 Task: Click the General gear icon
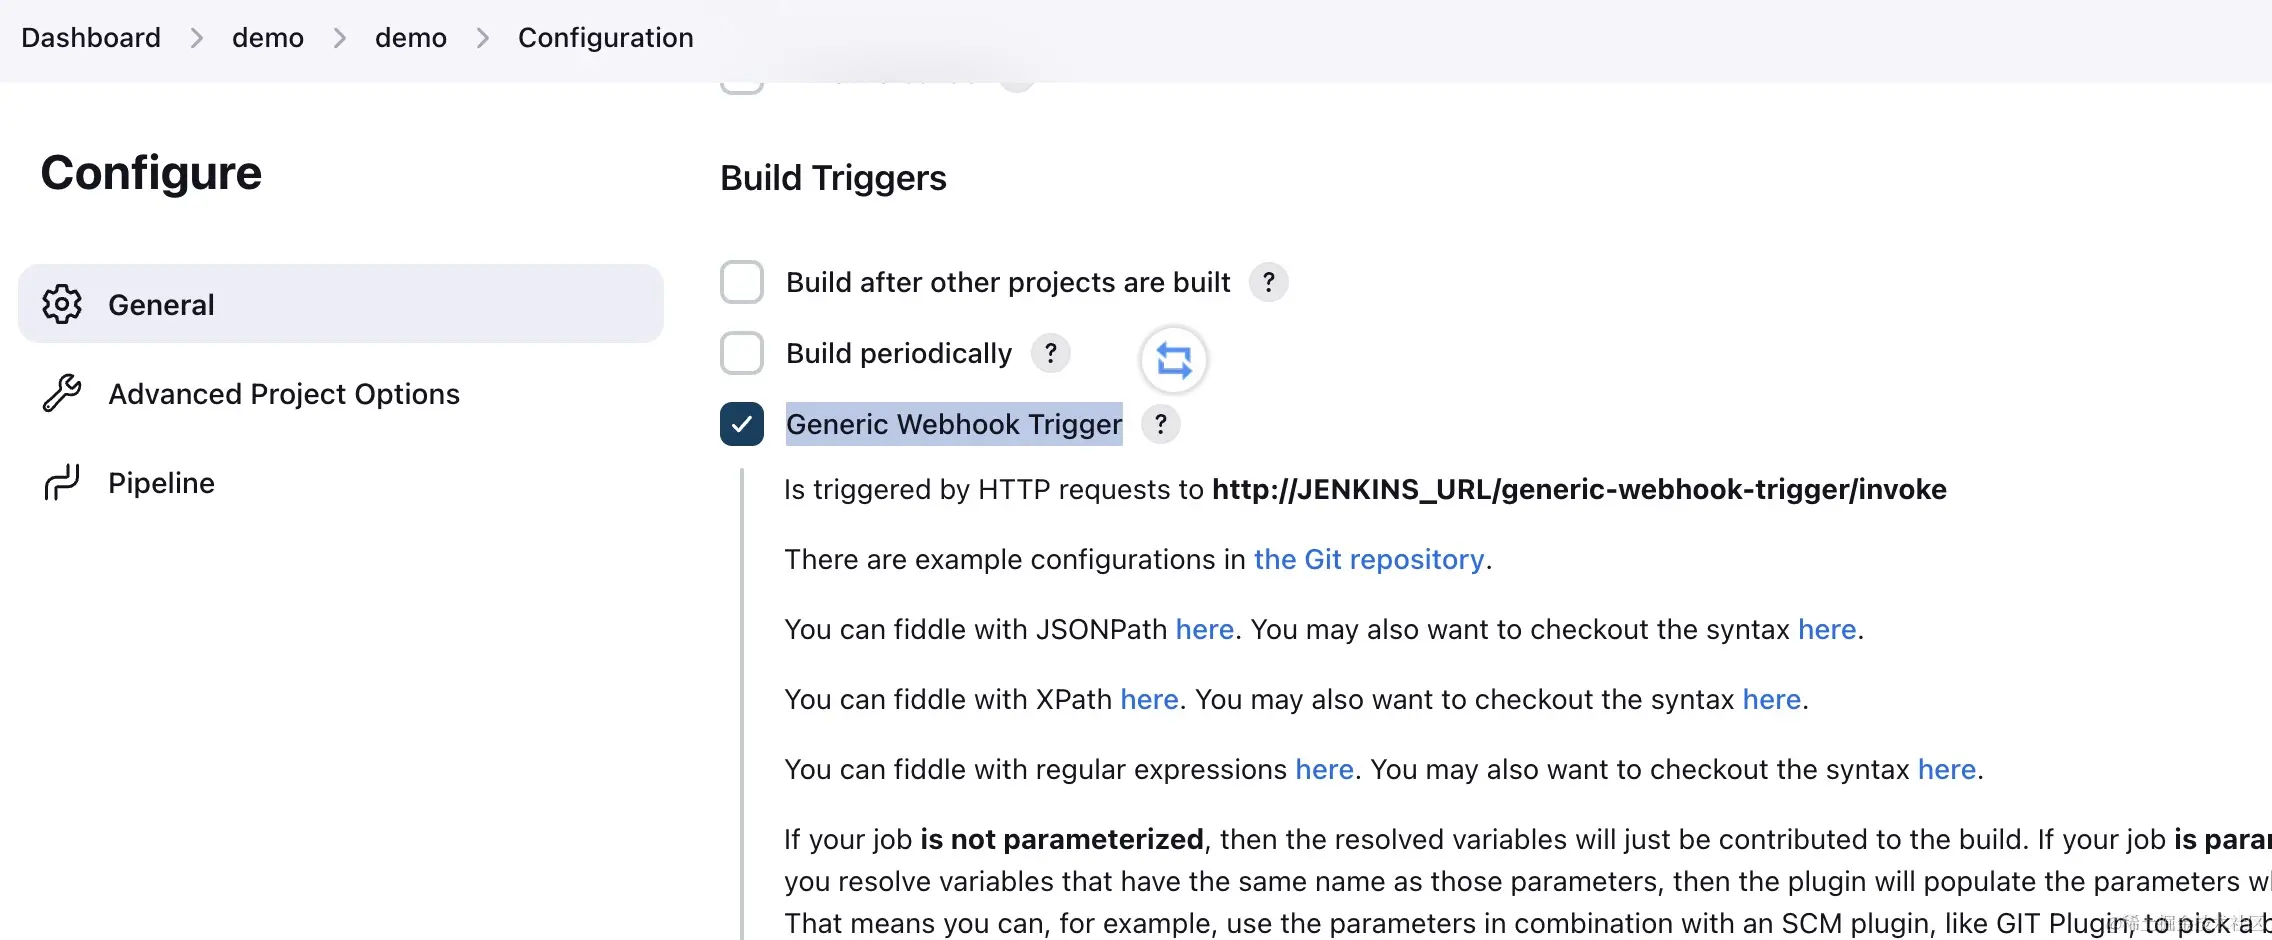coord(62,304)
